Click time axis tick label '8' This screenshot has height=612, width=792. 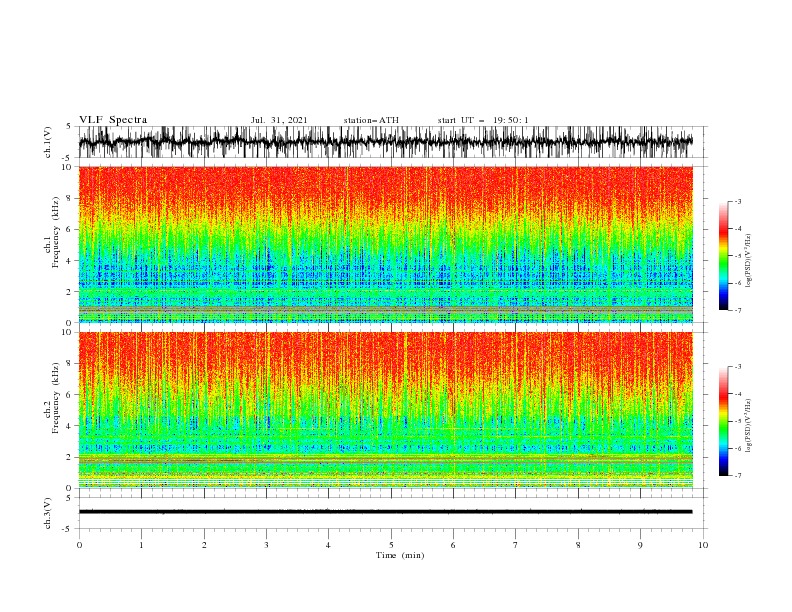point(578,545)
